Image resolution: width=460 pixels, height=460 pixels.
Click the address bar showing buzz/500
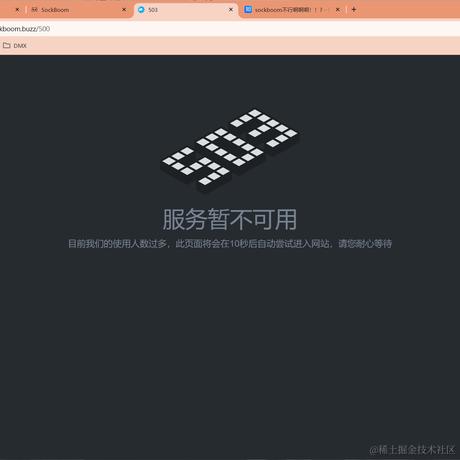coord(230,29)
